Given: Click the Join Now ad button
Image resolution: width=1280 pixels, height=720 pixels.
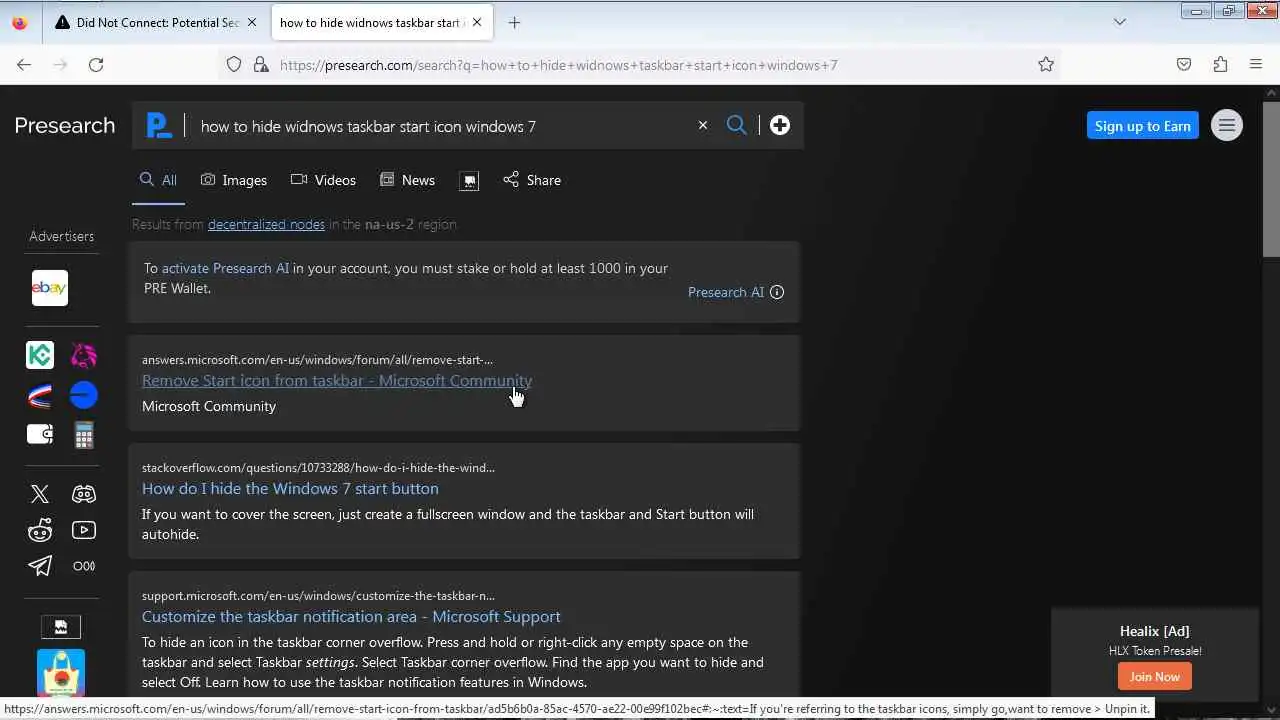Looking at the screenshot, I should [1155, 676].
